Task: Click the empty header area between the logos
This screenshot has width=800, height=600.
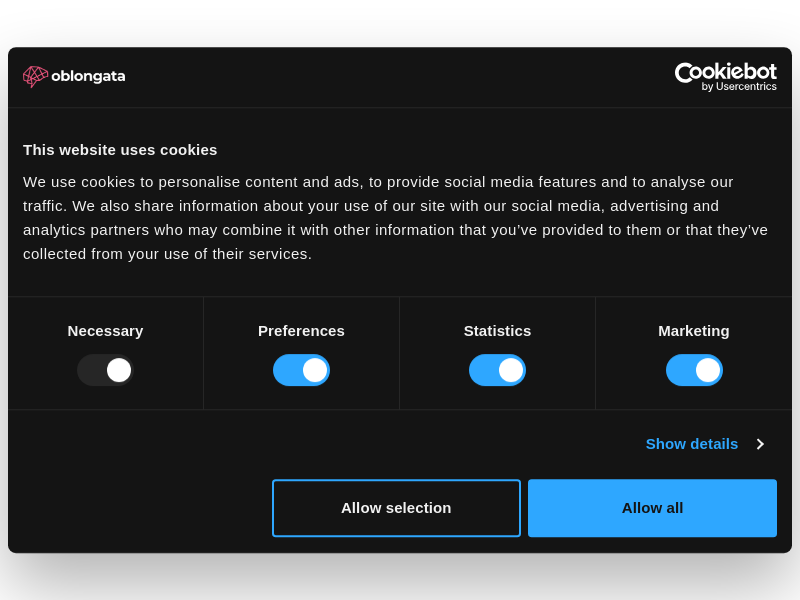Action: click(x=400, y=76)
